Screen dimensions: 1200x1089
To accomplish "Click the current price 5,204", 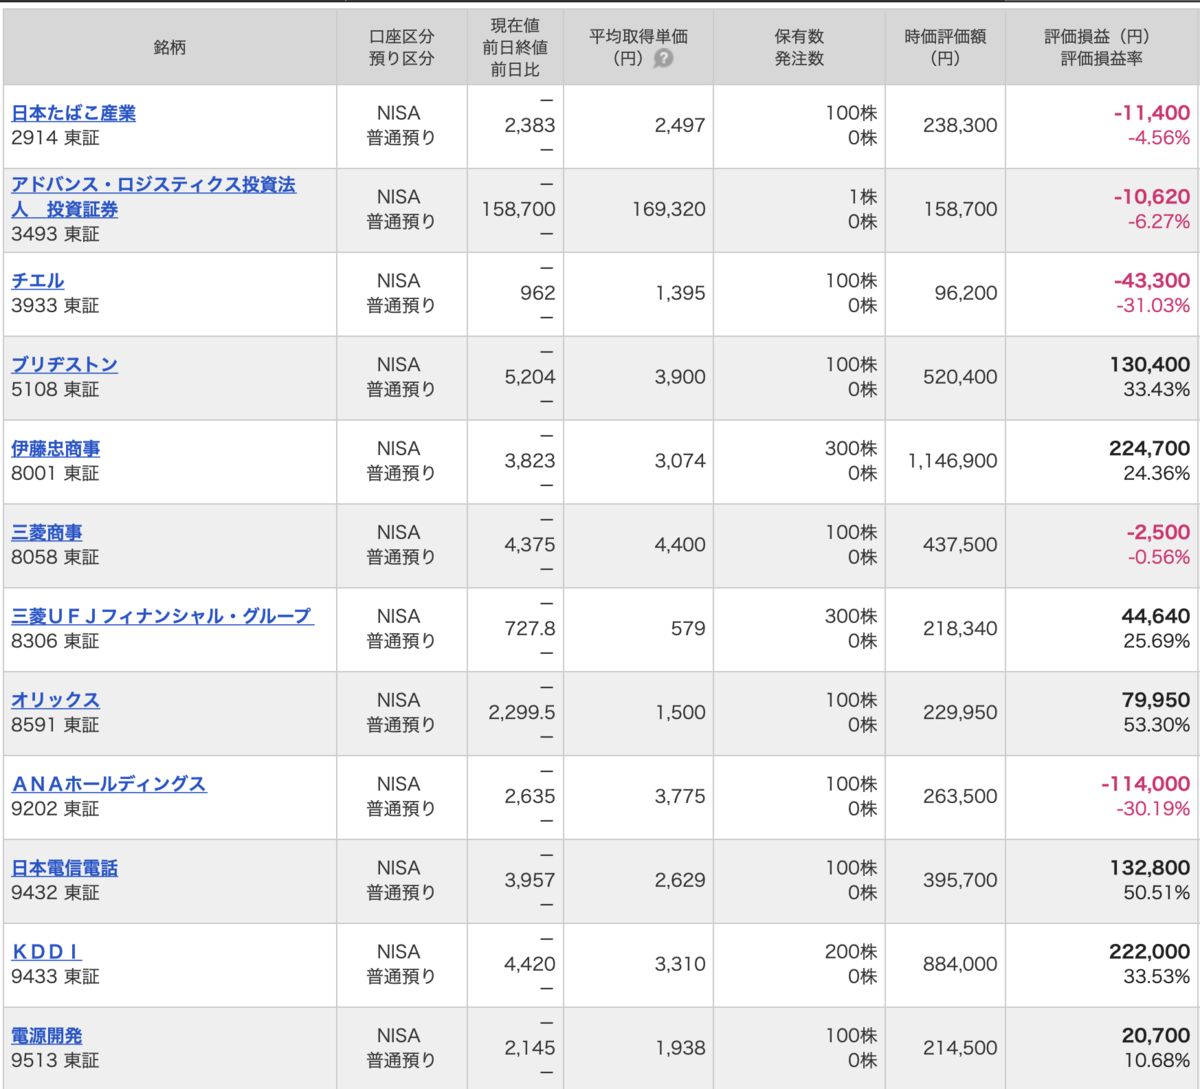I will [530, 377].
